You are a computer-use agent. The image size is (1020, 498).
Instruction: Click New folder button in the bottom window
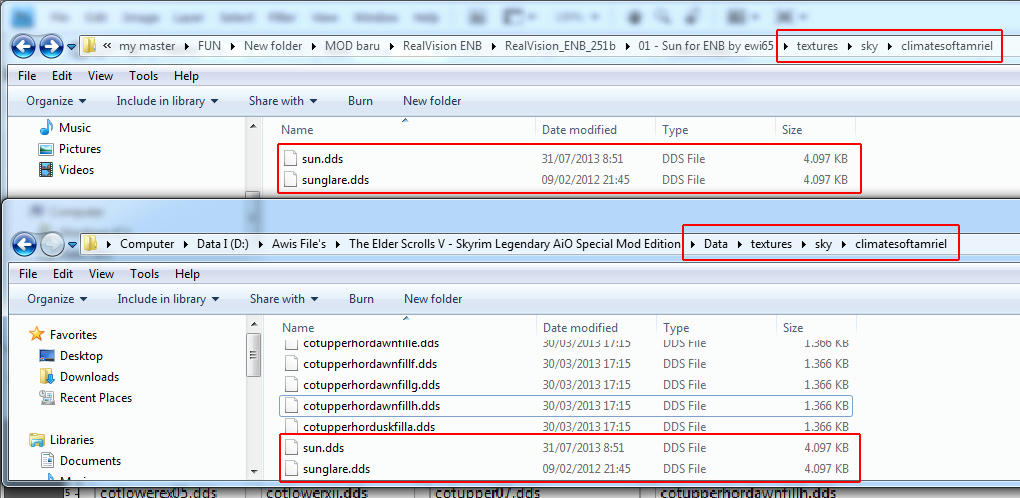(433, 299)
